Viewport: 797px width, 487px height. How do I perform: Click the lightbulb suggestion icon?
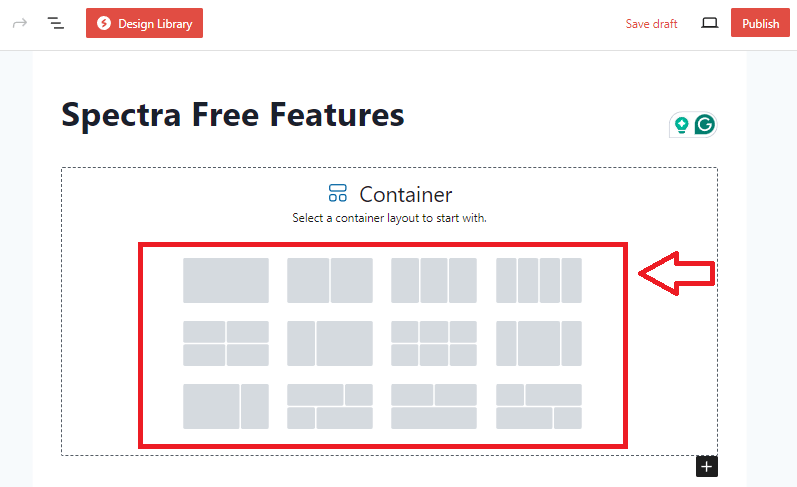pos(682,125)
